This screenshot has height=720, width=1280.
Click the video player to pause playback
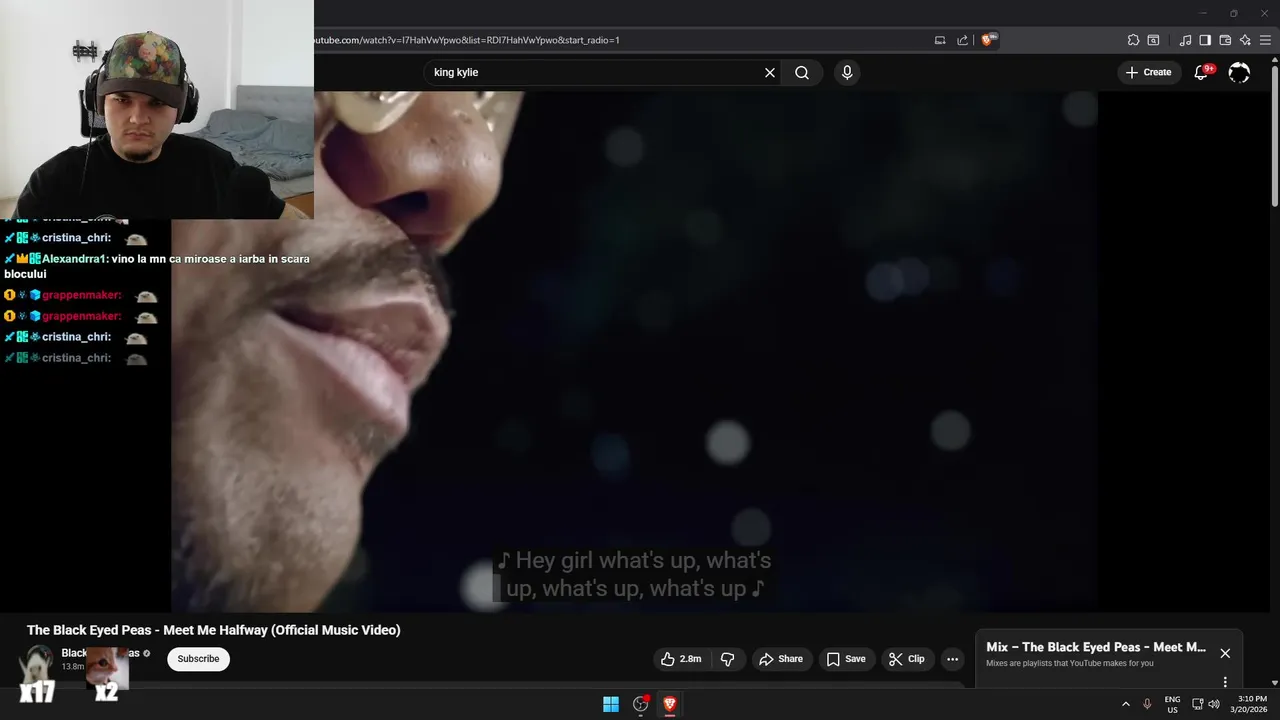click(x=634, y=351)
